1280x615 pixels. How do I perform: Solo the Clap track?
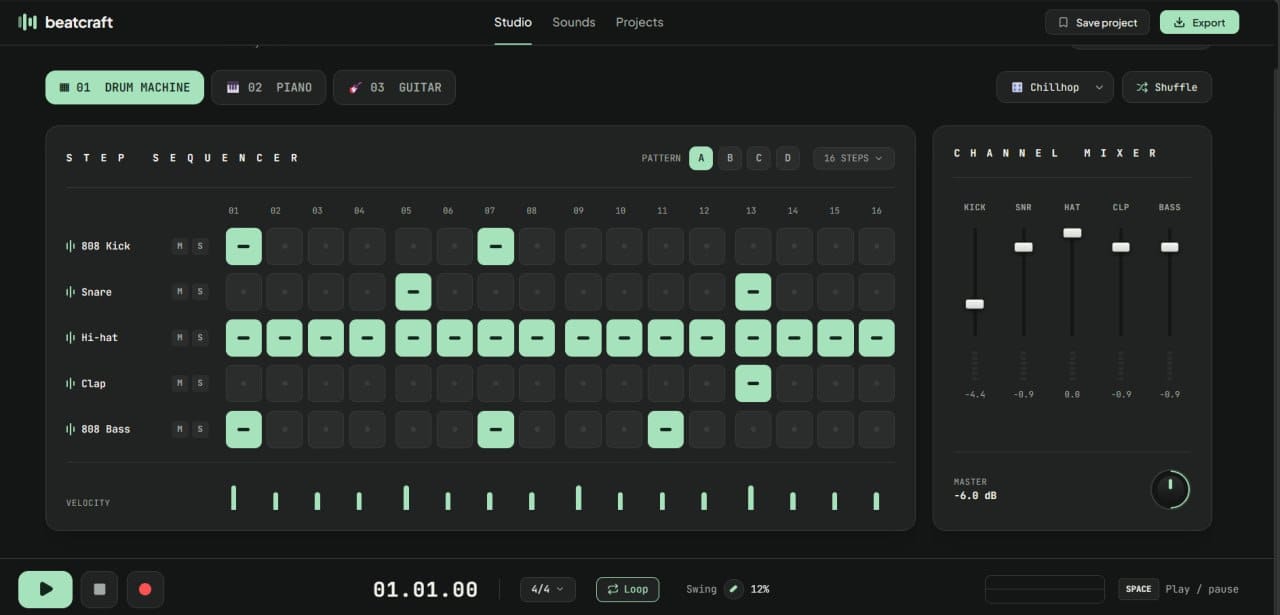[x=200, y=383]
